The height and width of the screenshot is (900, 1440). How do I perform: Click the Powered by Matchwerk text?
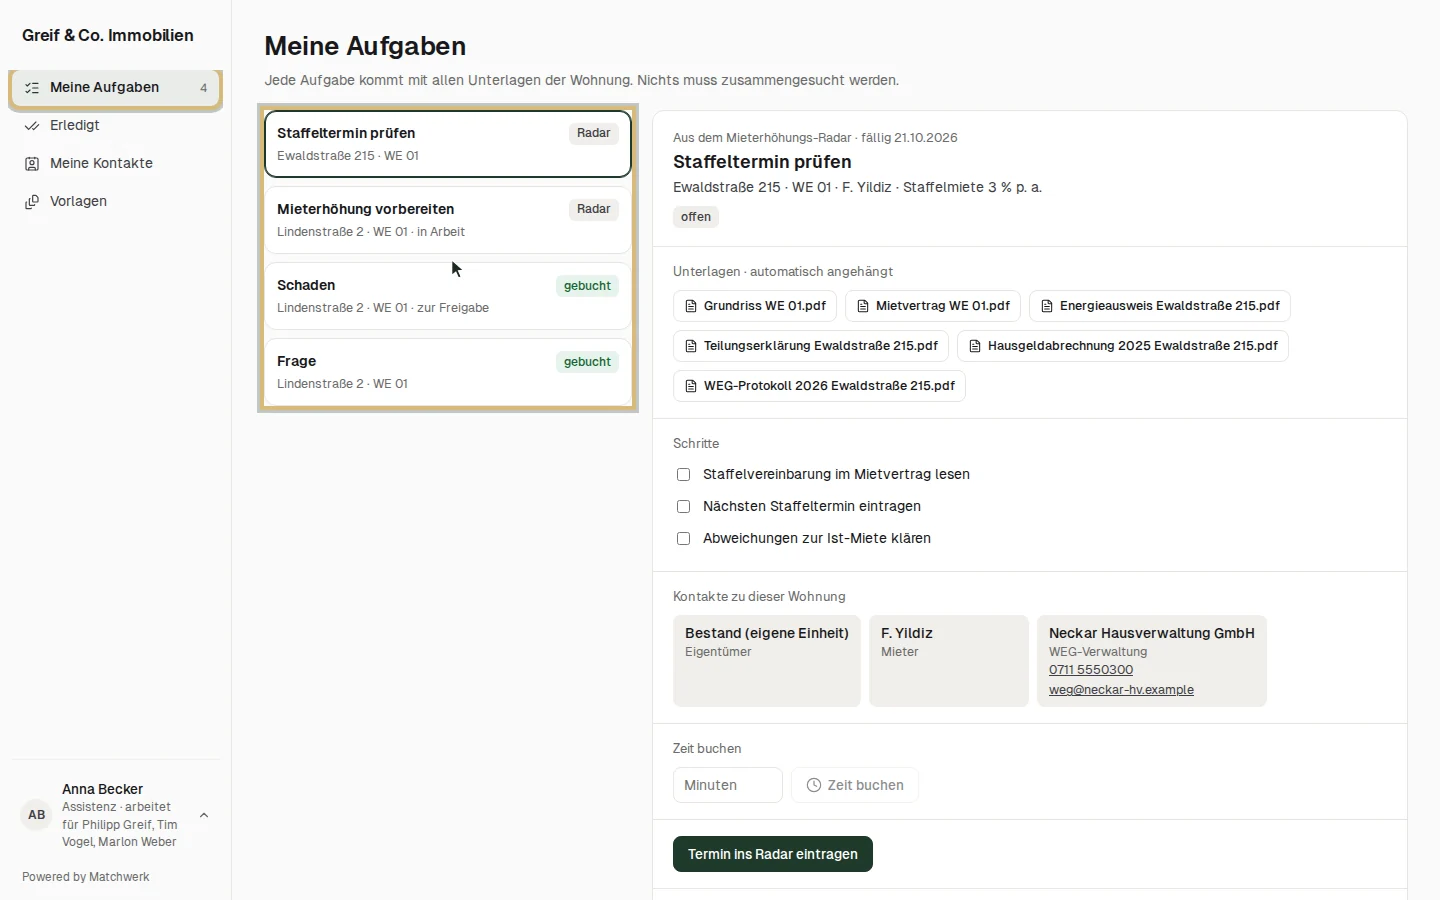[86, 877]
